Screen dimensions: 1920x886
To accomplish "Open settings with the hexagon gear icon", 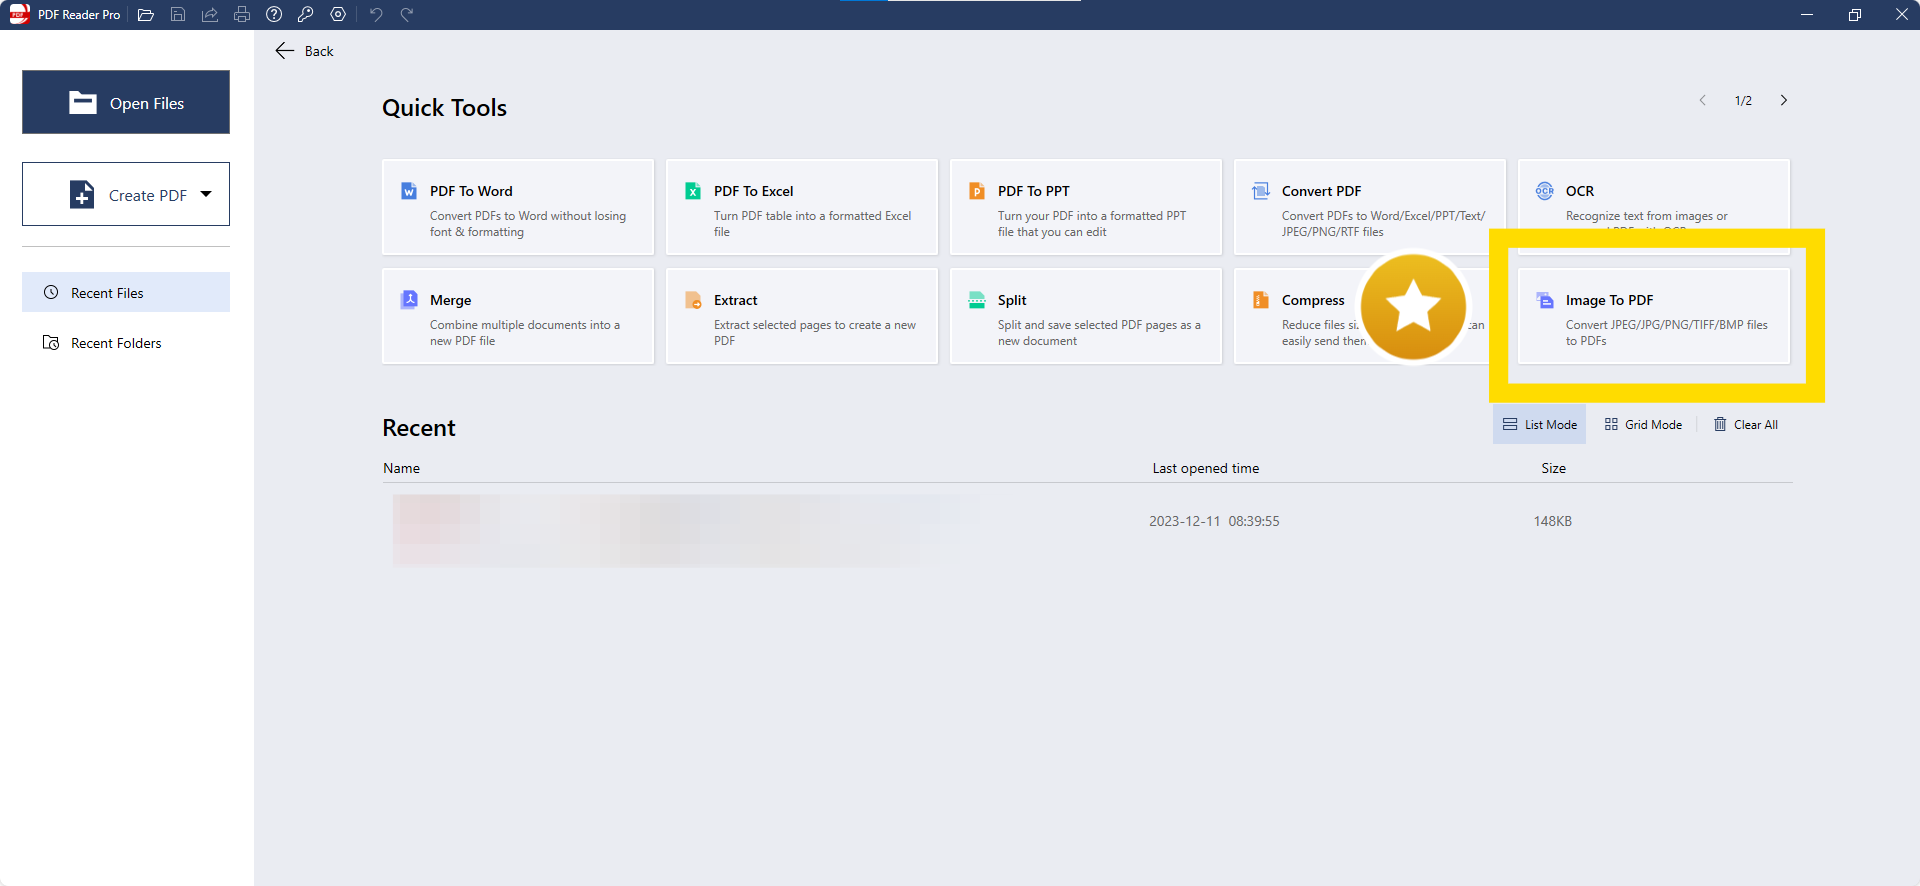I will click(x=338, y=15).
